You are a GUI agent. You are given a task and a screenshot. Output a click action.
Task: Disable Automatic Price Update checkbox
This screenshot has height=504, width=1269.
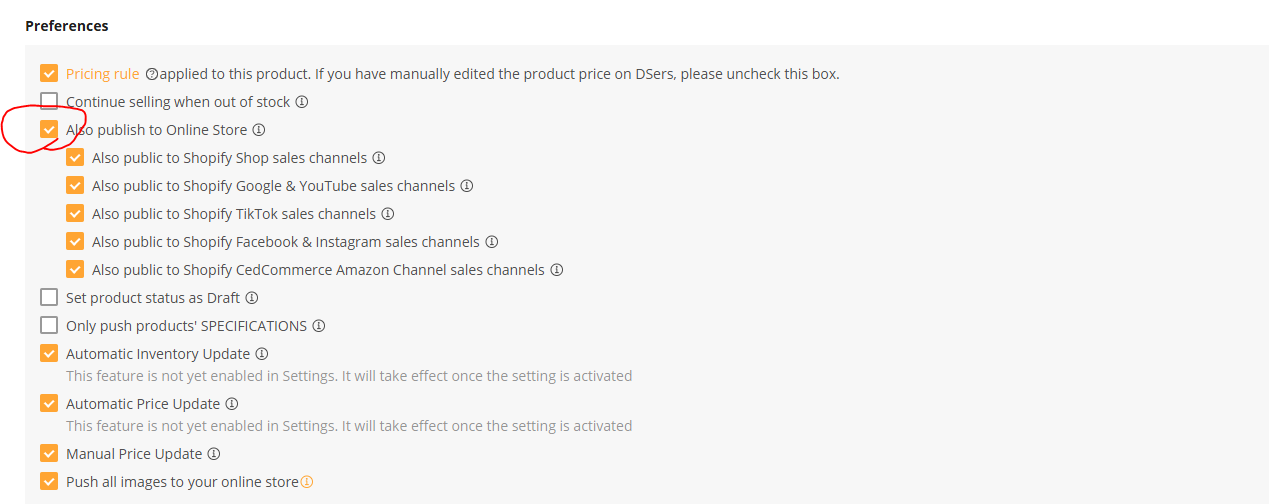coord(49,403)
